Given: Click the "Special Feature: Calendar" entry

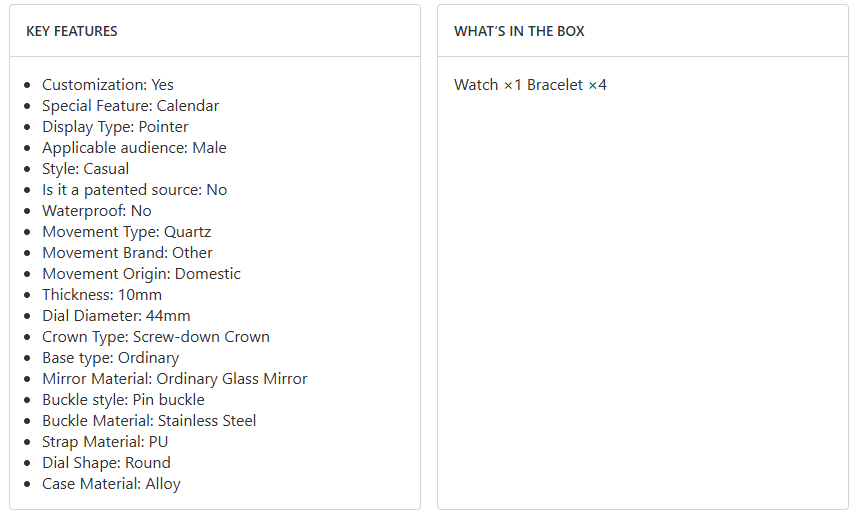Looking at the screenshot, I should click(130, 106).
